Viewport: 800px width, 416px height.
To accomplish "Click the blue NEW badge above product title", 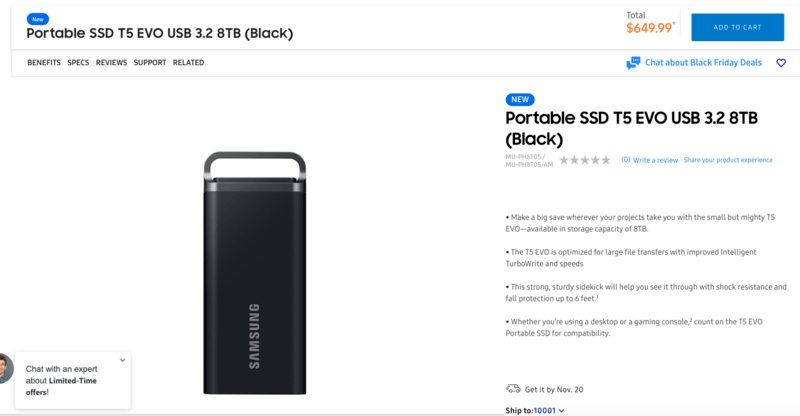I will 520,100.
